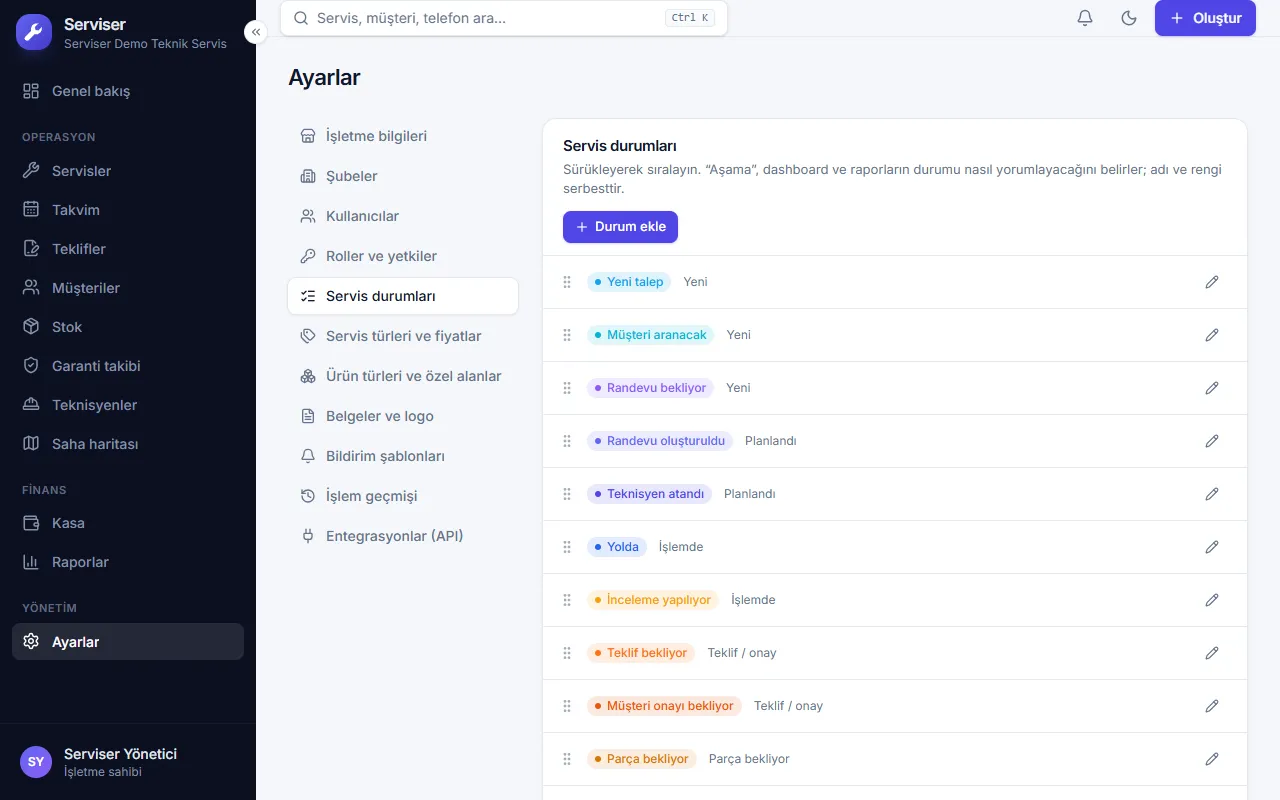
Task: Select İşletme bilgileri settings tab
Action: click(x=403, y=136)
